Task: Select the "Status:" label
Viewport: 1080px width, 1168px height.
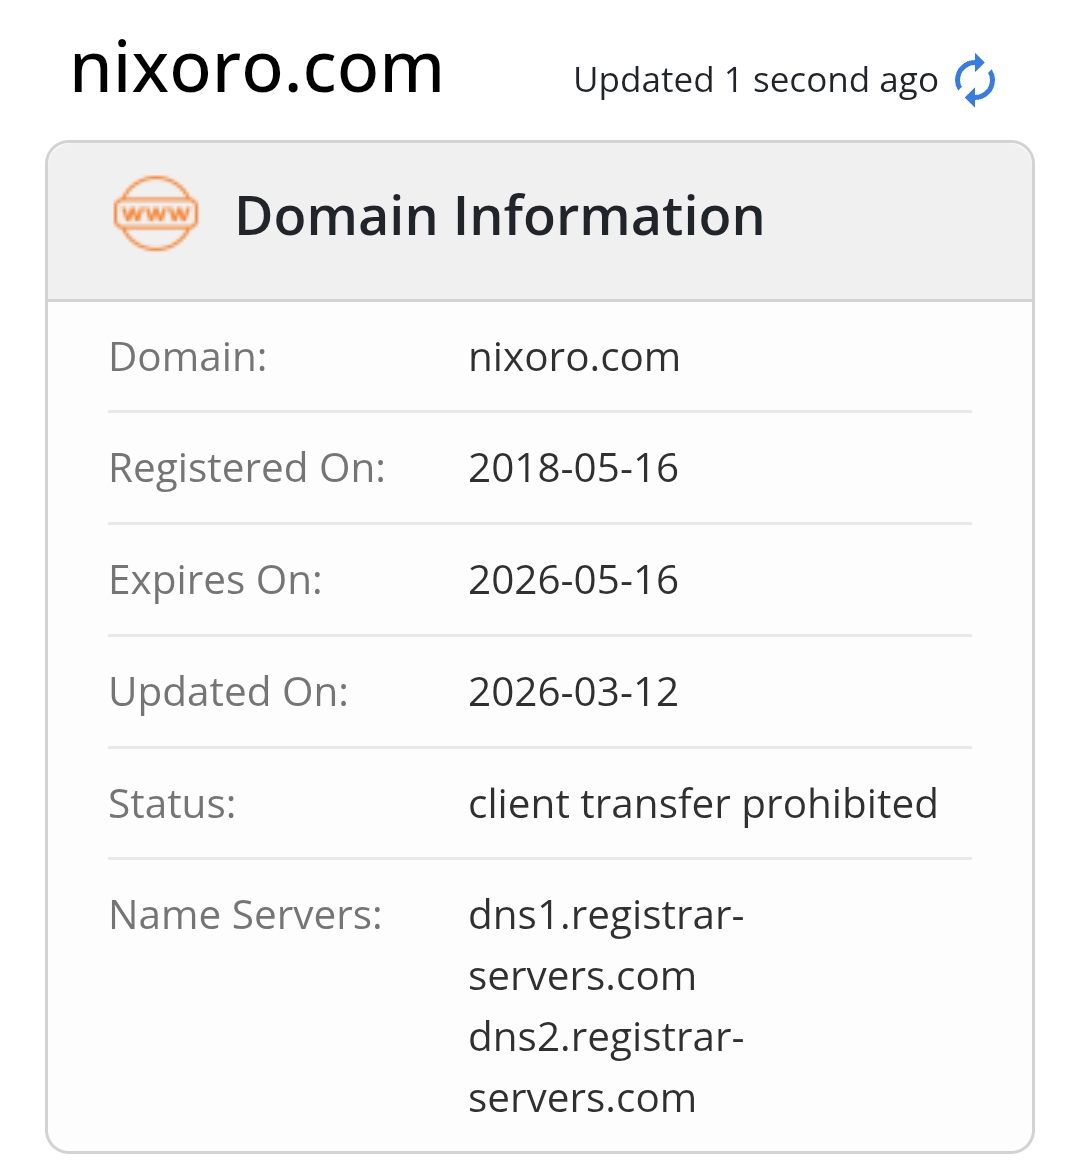Action: click(172, 804)
